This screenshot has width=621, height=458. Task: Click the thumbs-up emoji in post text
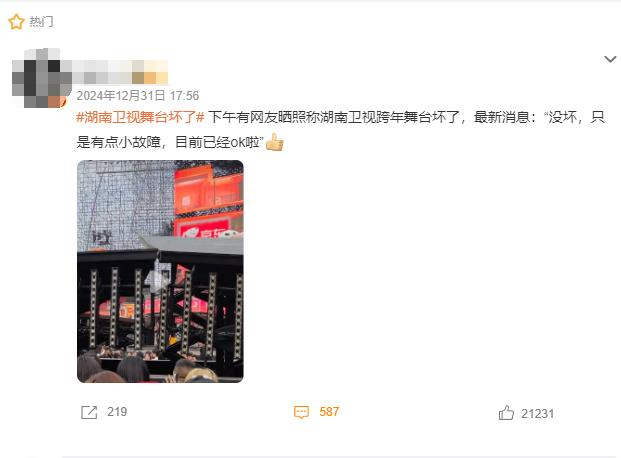click(274, 142)
